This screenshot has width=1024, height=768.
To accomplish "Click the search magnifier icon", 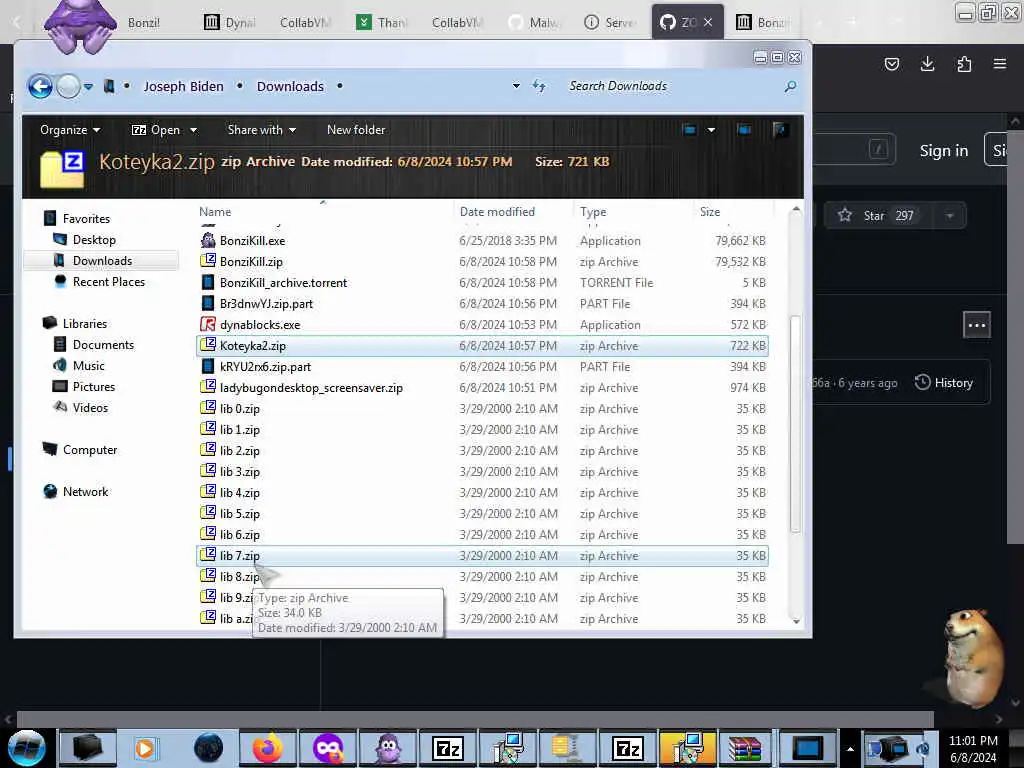I will 790,86.
